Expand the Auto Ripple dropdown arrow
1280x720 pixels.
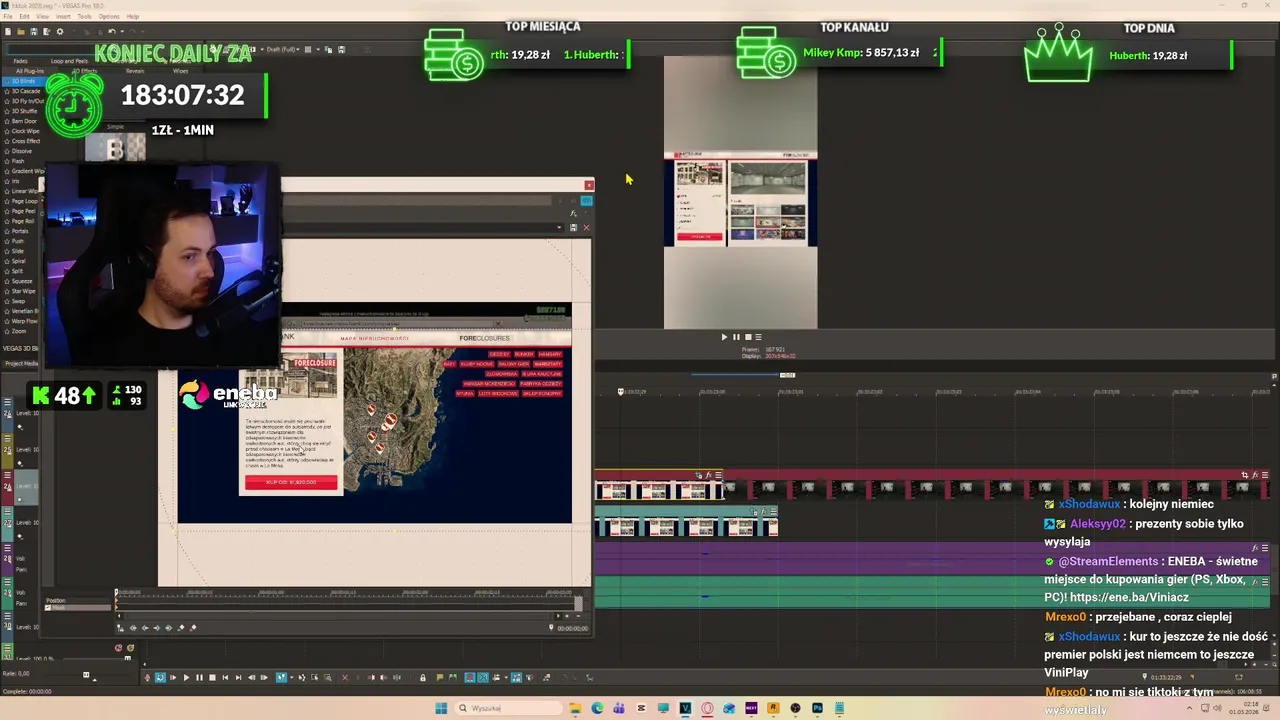pos(504,678)
